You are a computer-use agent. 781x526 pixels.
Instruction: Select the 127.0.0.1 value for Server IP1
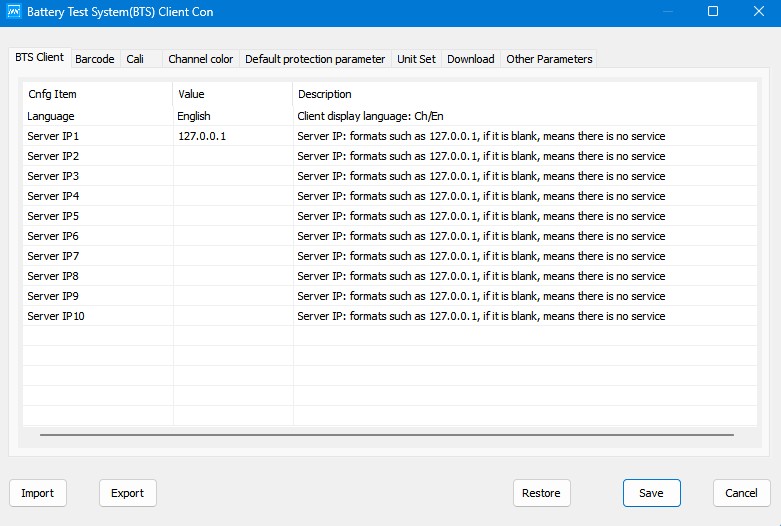point(233,136)
